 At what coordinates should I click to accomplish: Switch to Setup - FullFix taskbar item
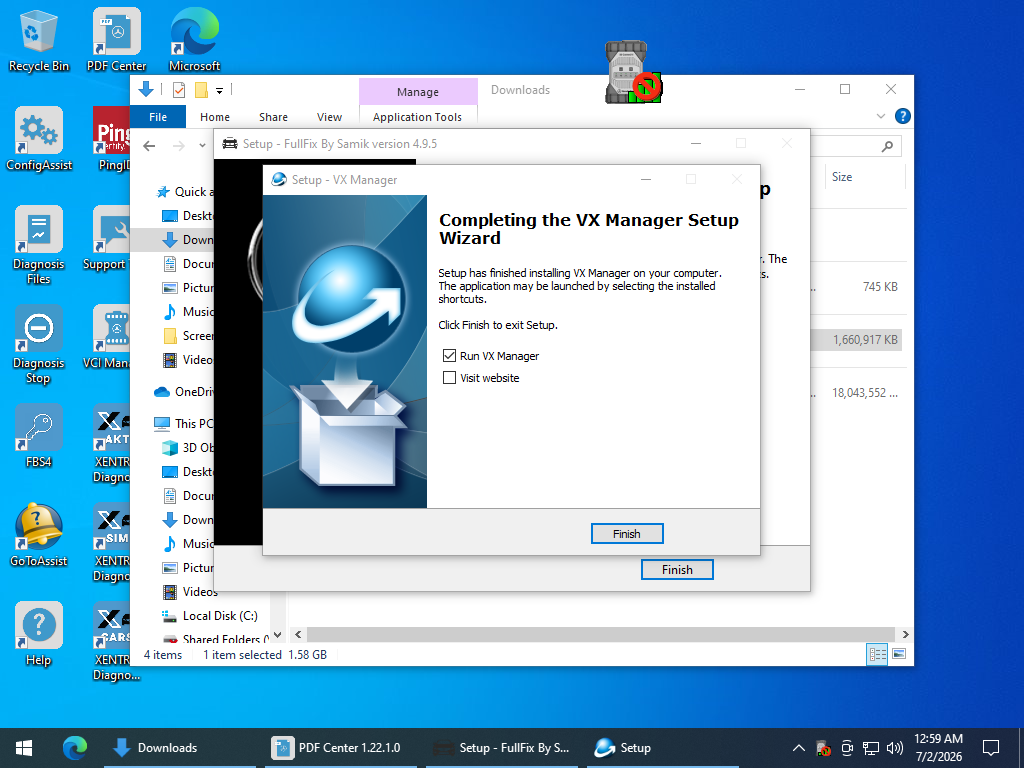pyautogui.click(x=502, y=748)
